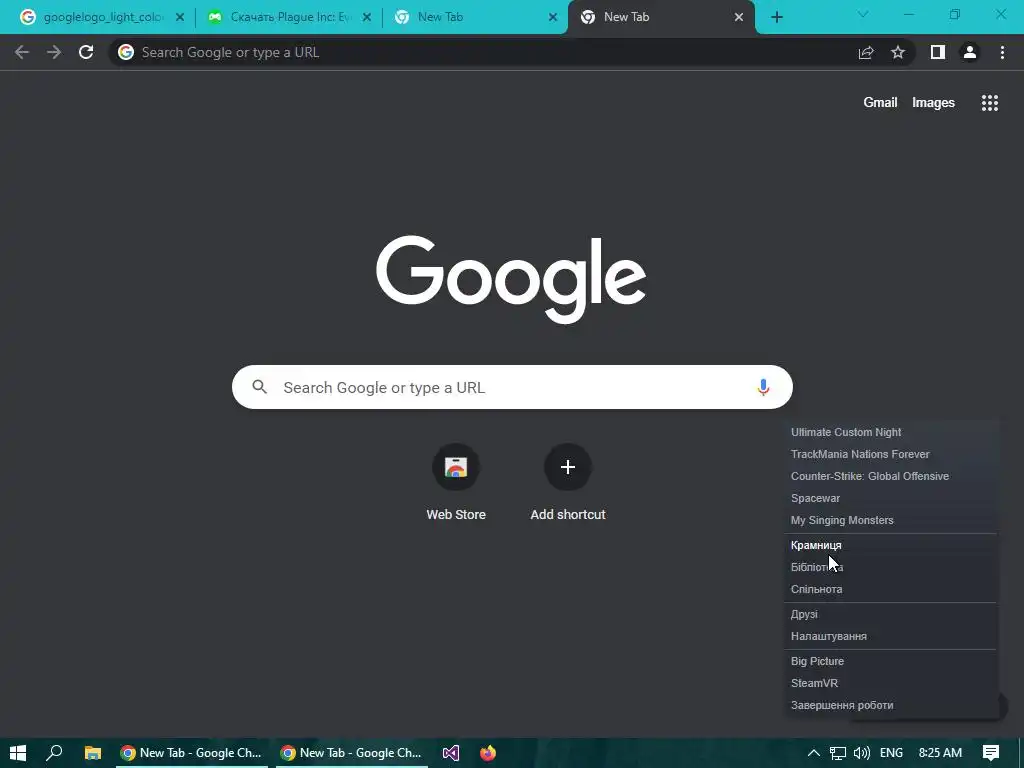The height and width of the screenshot is (768, 1024).
Task: Choose My Singing Monsters menu entry
Action: point(891,520)
